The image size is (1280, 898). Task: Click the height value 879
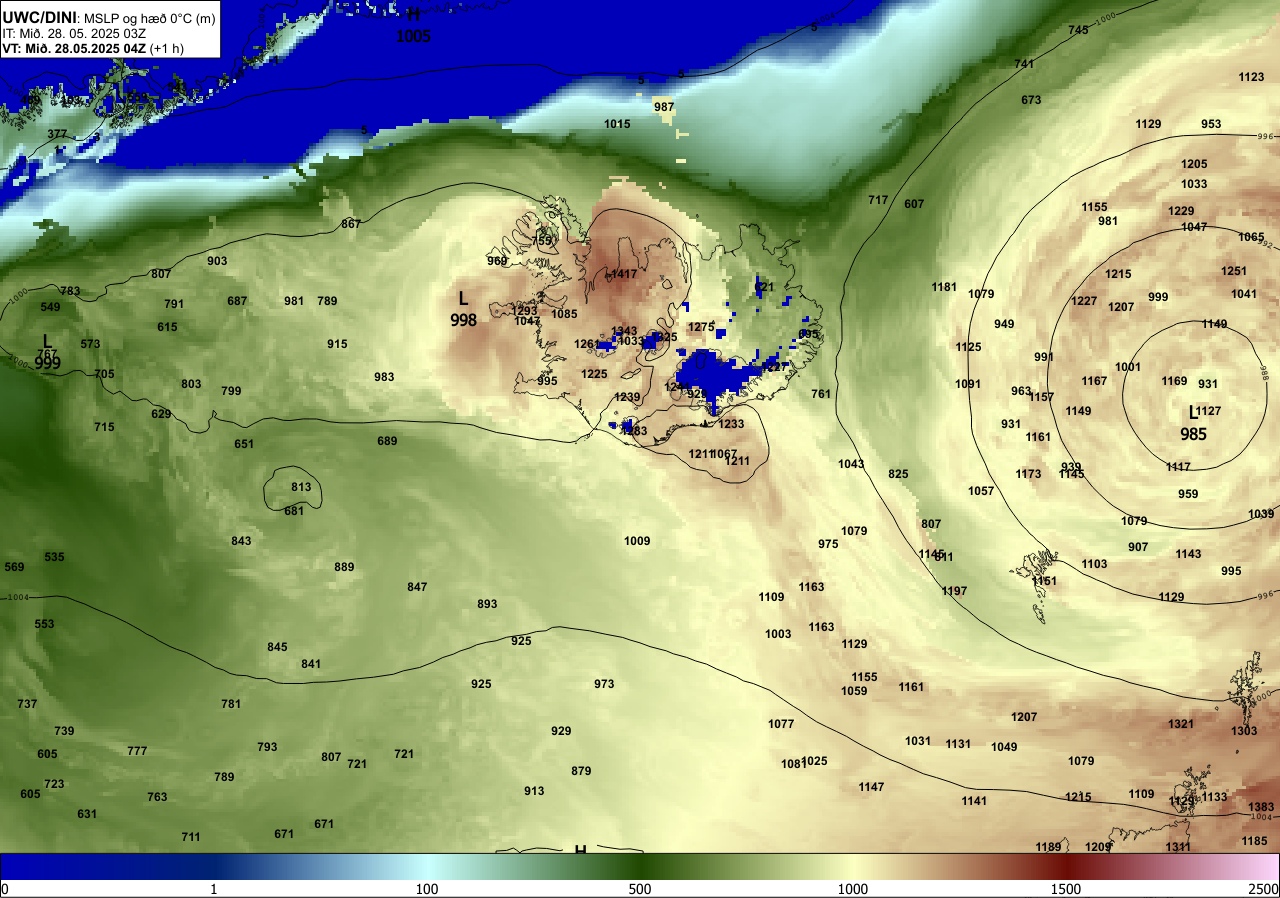pos(581,771)
